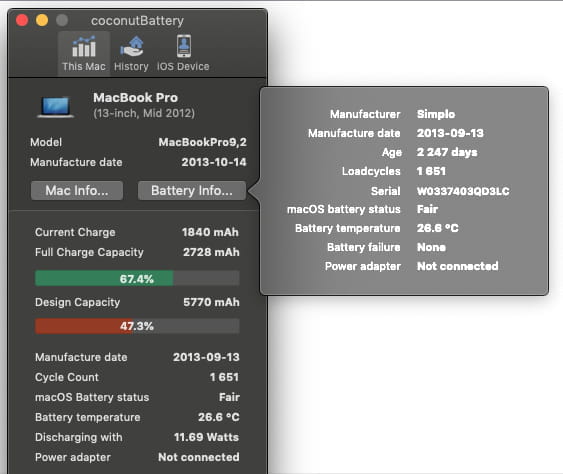Open the Mac Info... details
Image resolution: width=563 pixels, height=474 pixels.
tap(77, 190)
